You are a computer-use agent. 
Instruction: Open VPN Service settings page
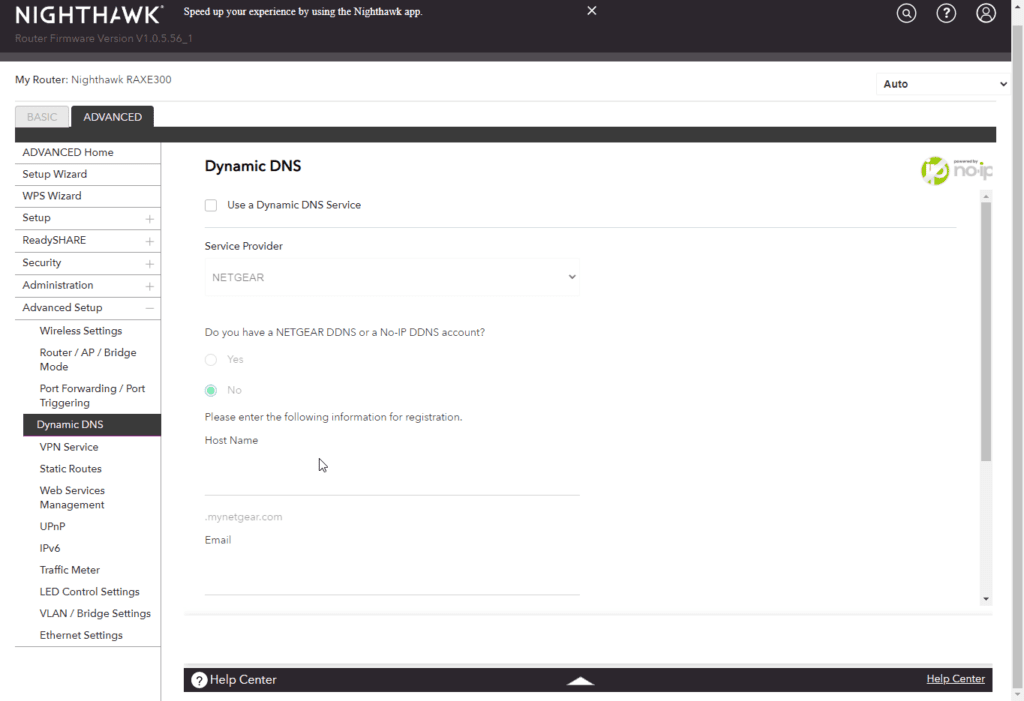click(69, 447)
